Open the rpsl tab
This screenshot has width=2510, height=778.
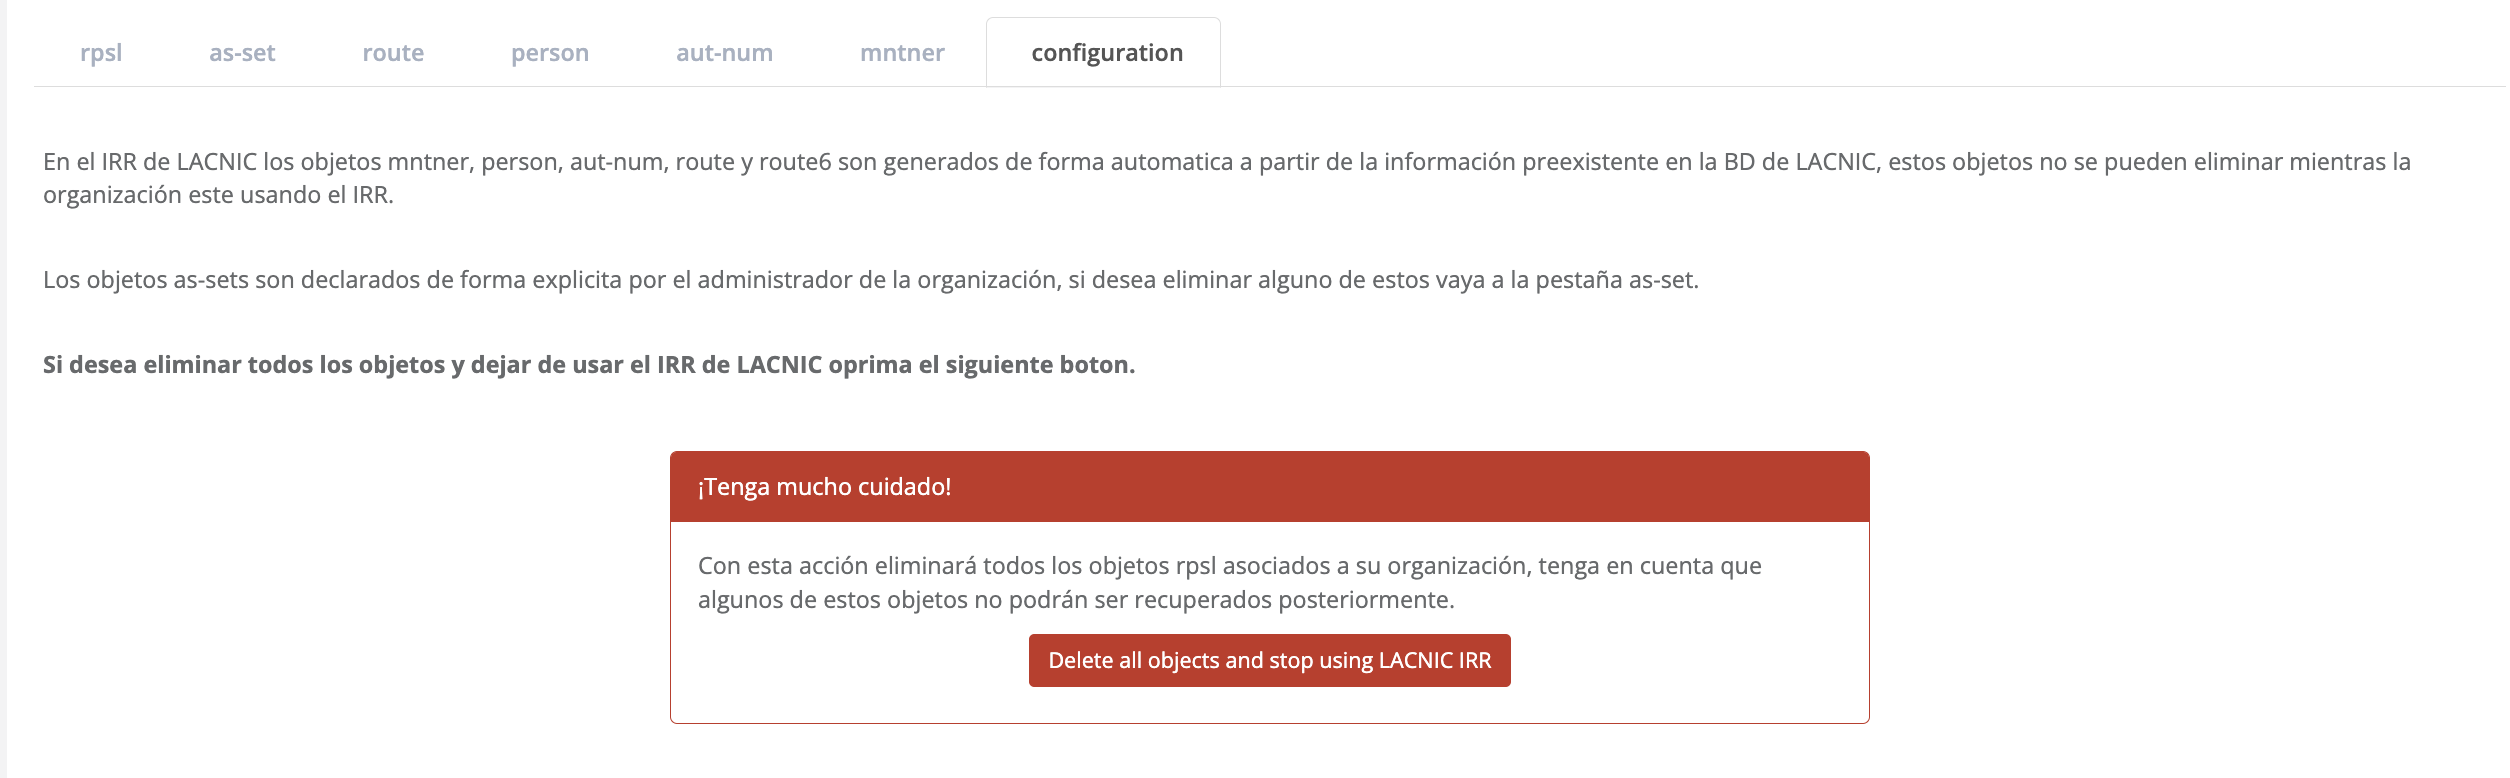pos(101,53)
